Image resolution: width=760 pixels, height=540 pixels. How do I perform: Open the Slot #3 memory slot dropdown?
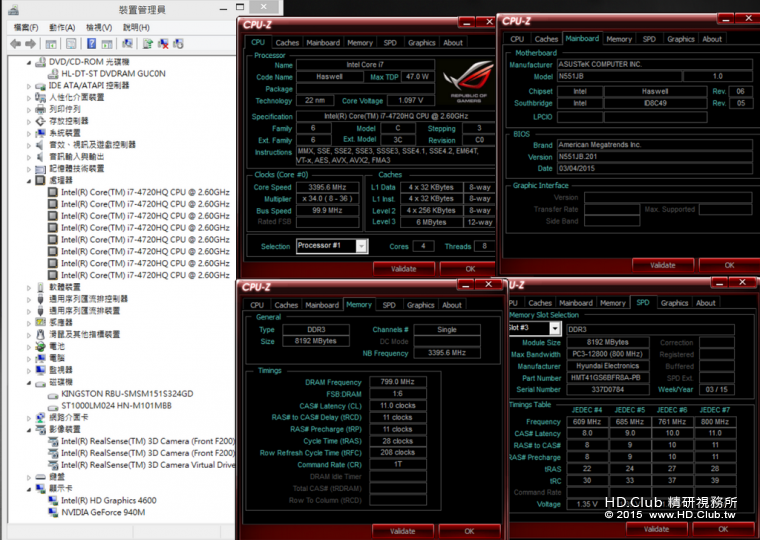[554, 328]
